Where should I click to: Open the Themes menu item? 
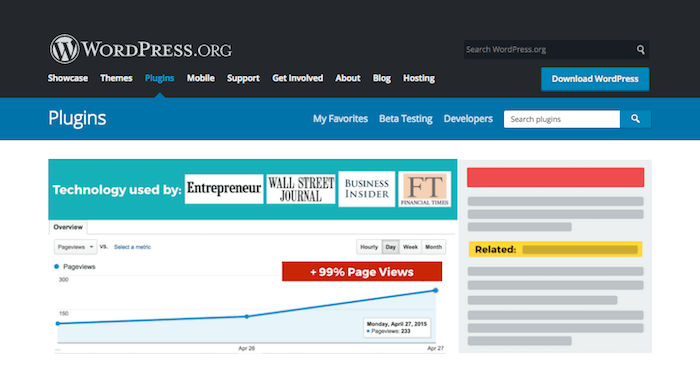pyautogui.click(x=116, y=78)
